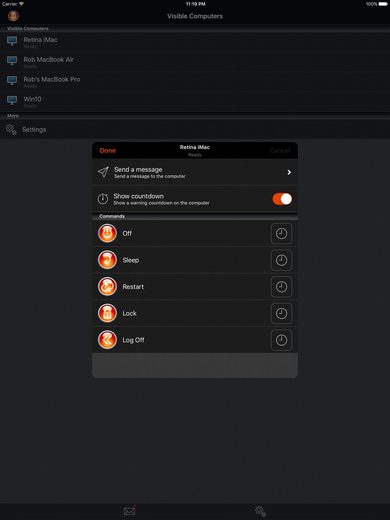Tap the orange Log Off icon
The height and width of the screenshot is (520, 390).
(x=107, y=340)
